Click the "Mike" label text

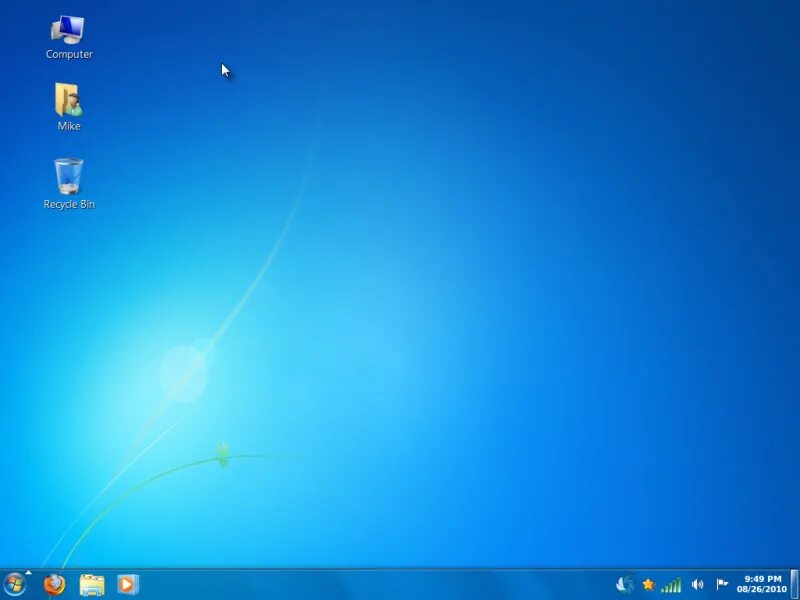tap(69, 126)
